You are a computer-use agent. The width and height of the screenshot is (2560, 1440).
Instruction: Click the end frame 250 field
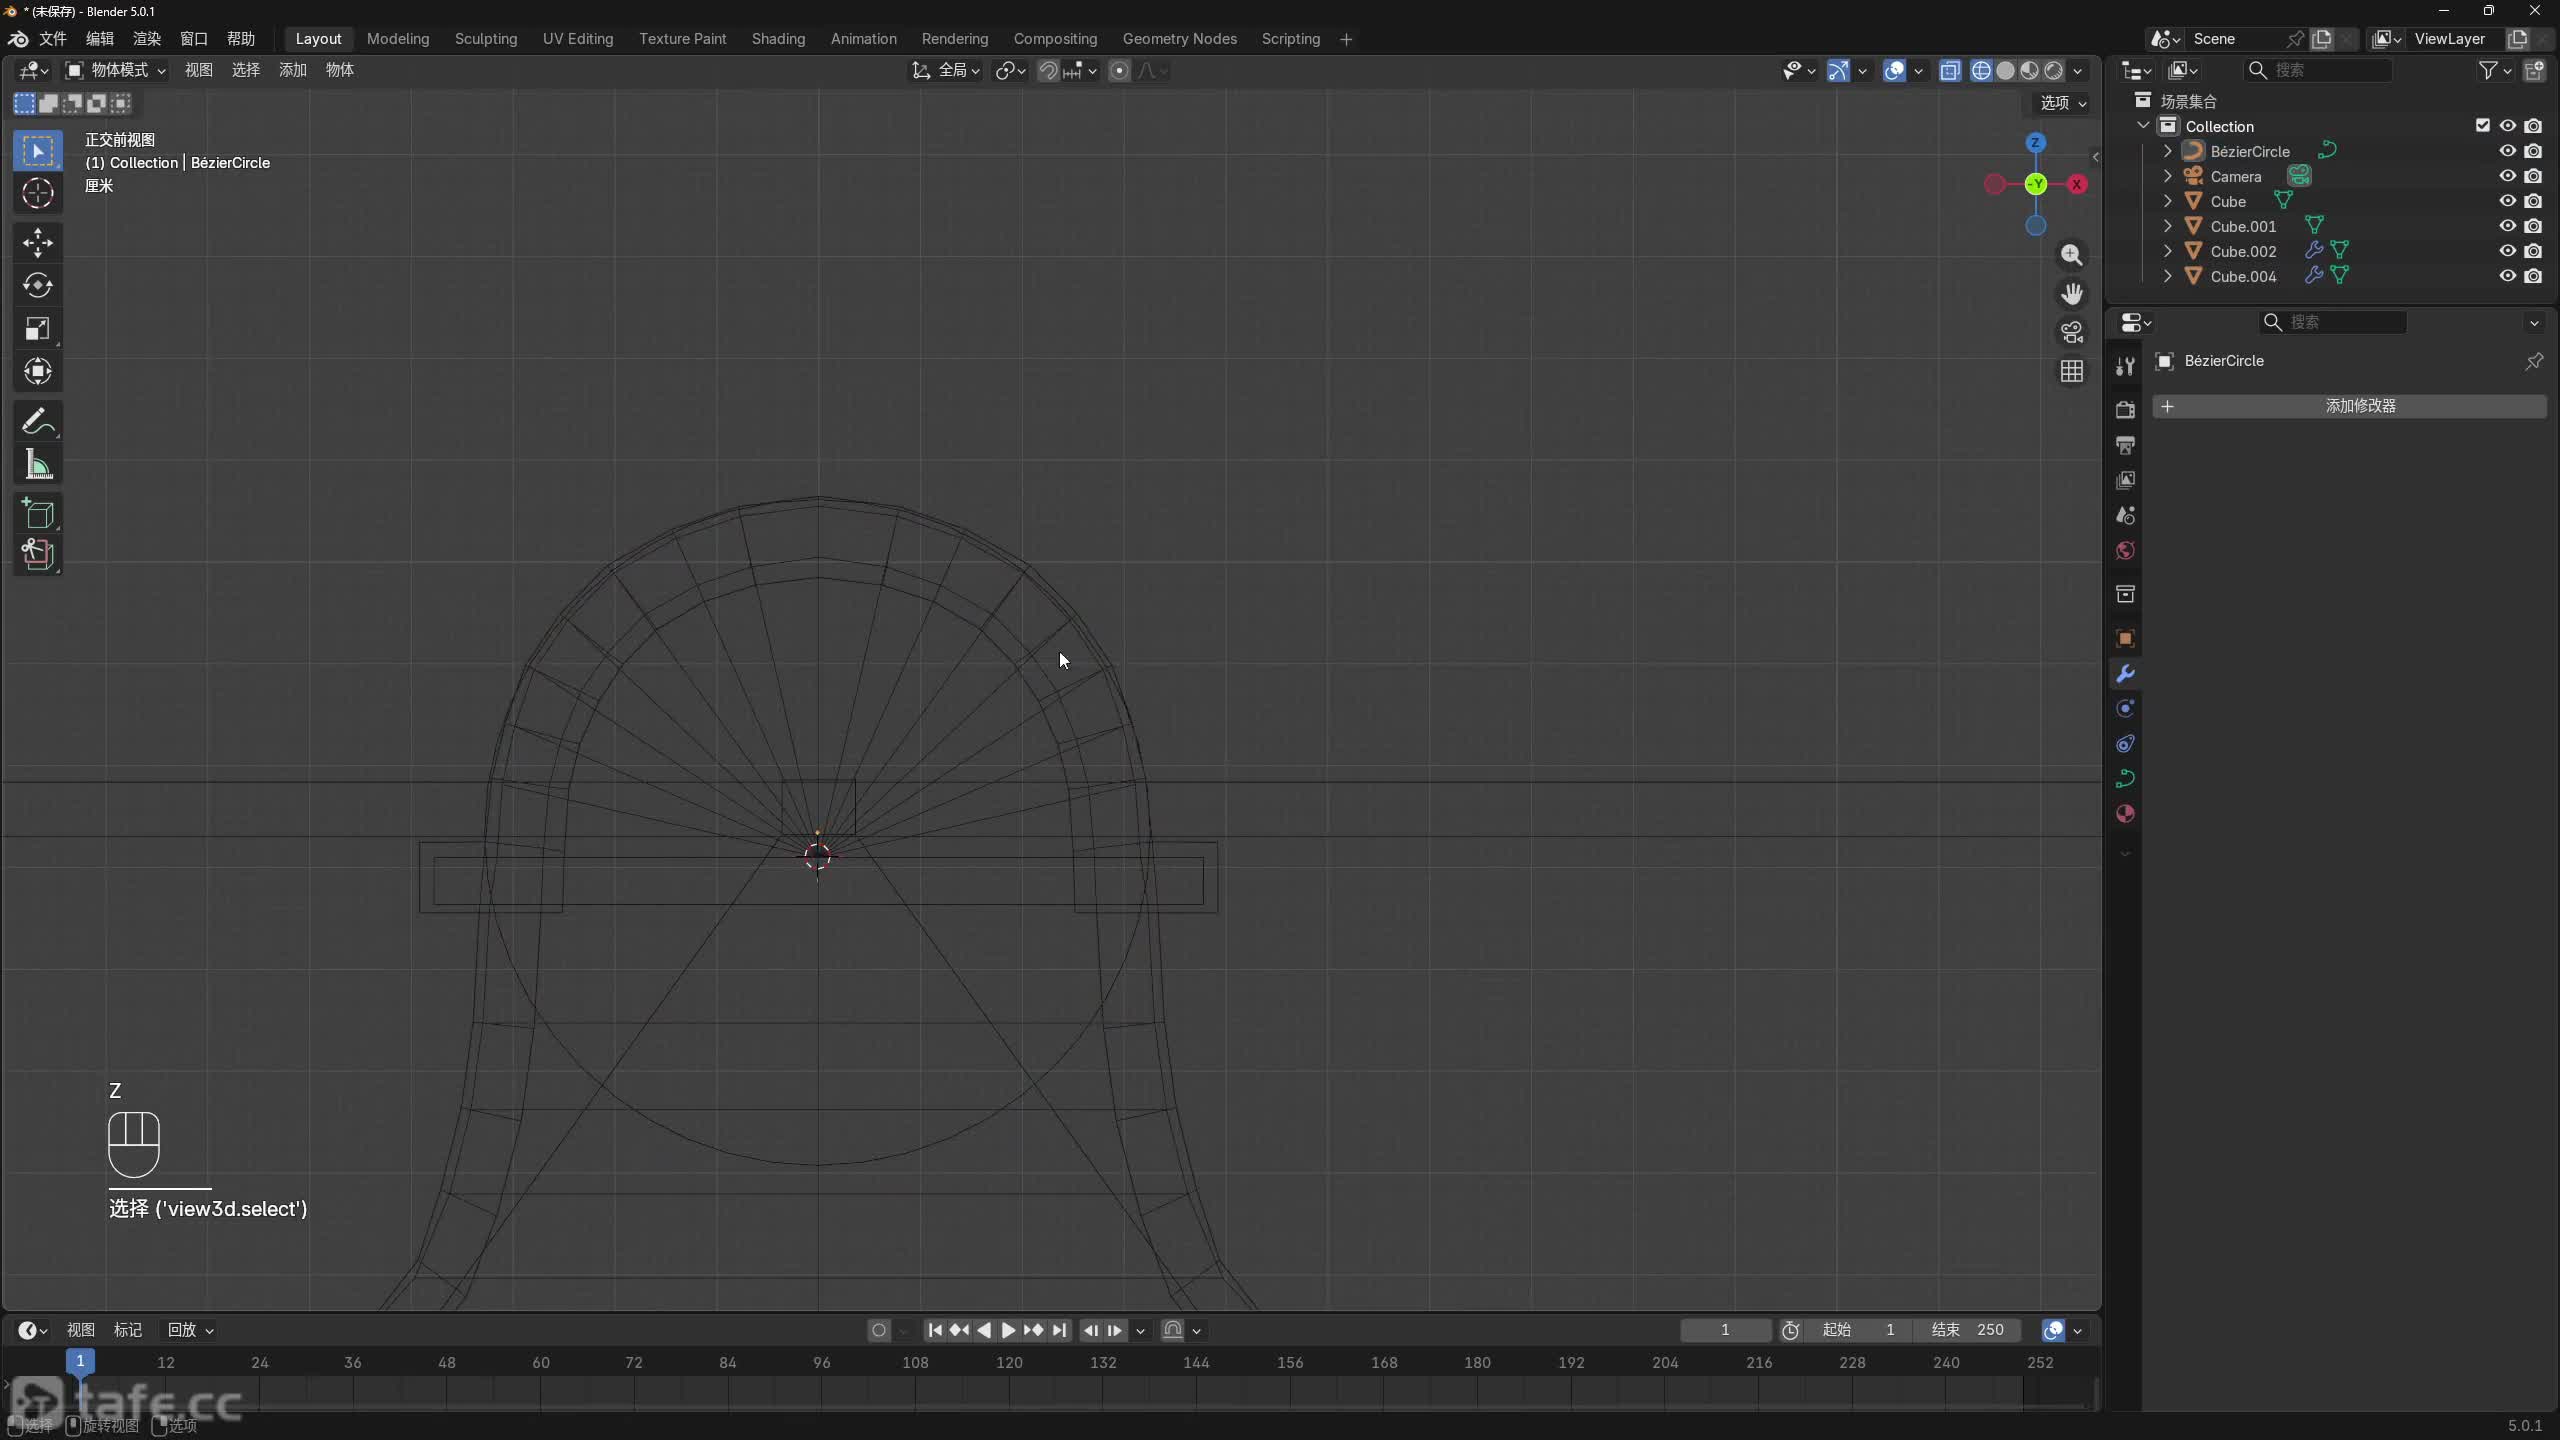click(1968, 1330)
